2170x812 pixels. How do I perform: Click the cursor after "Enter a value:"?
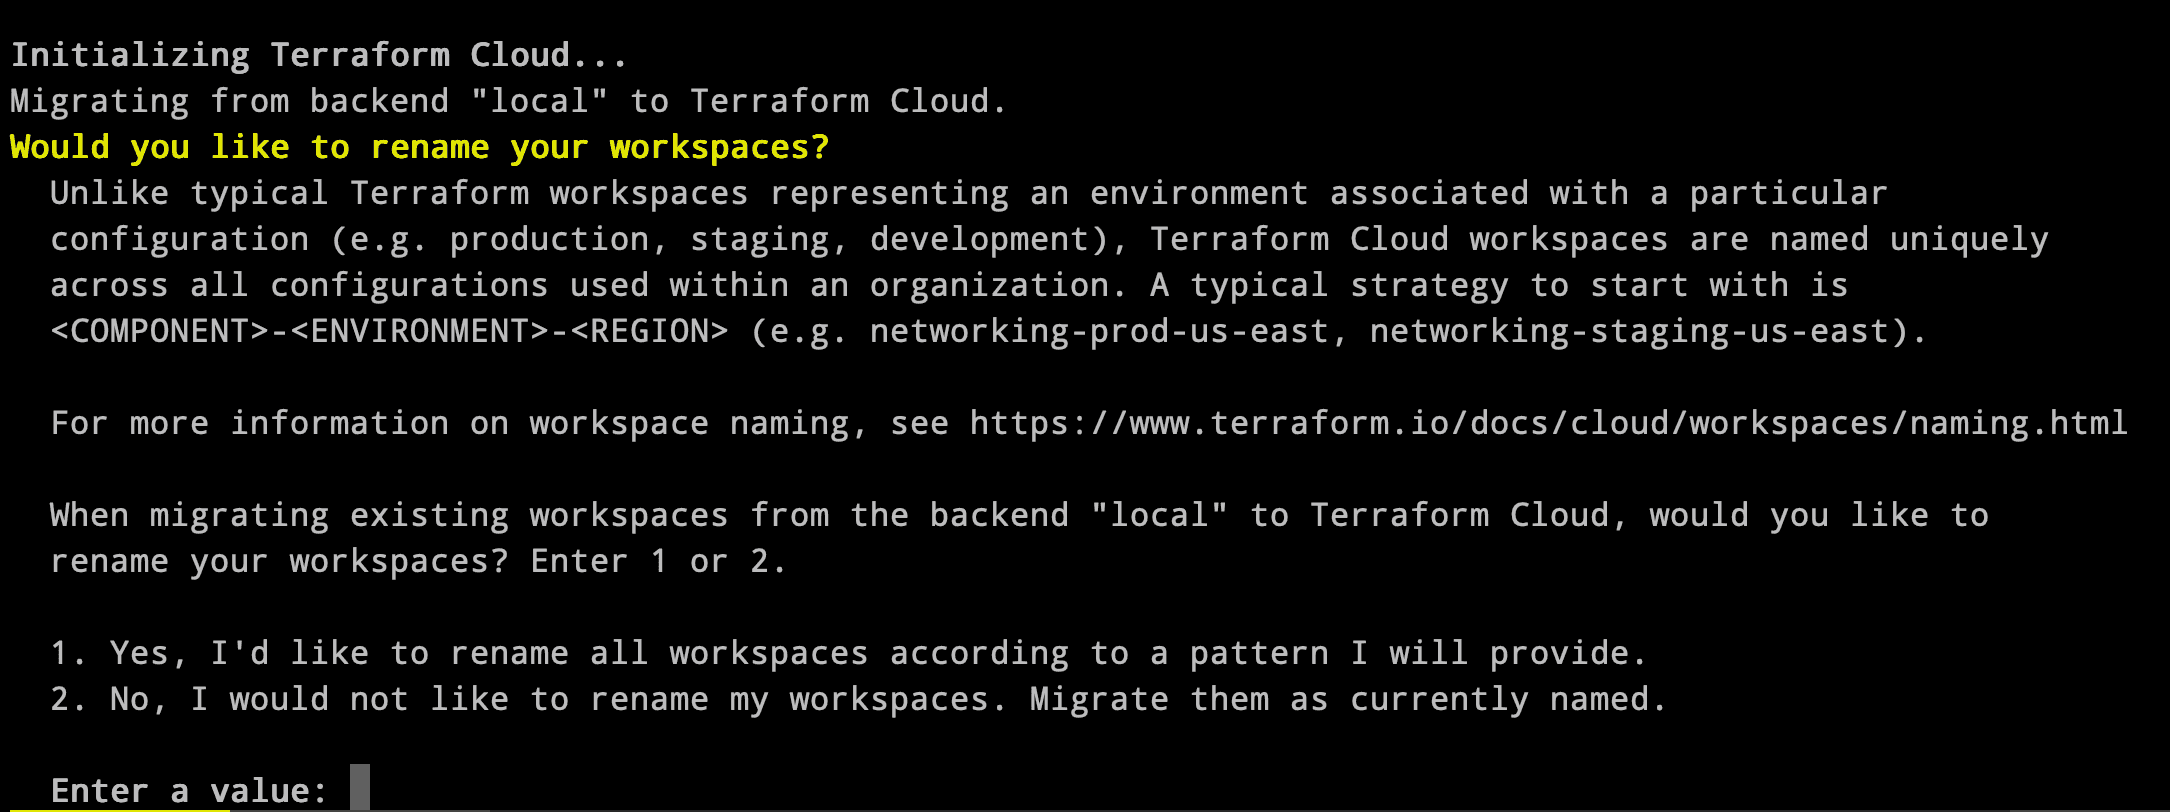[x=360, y=789]
